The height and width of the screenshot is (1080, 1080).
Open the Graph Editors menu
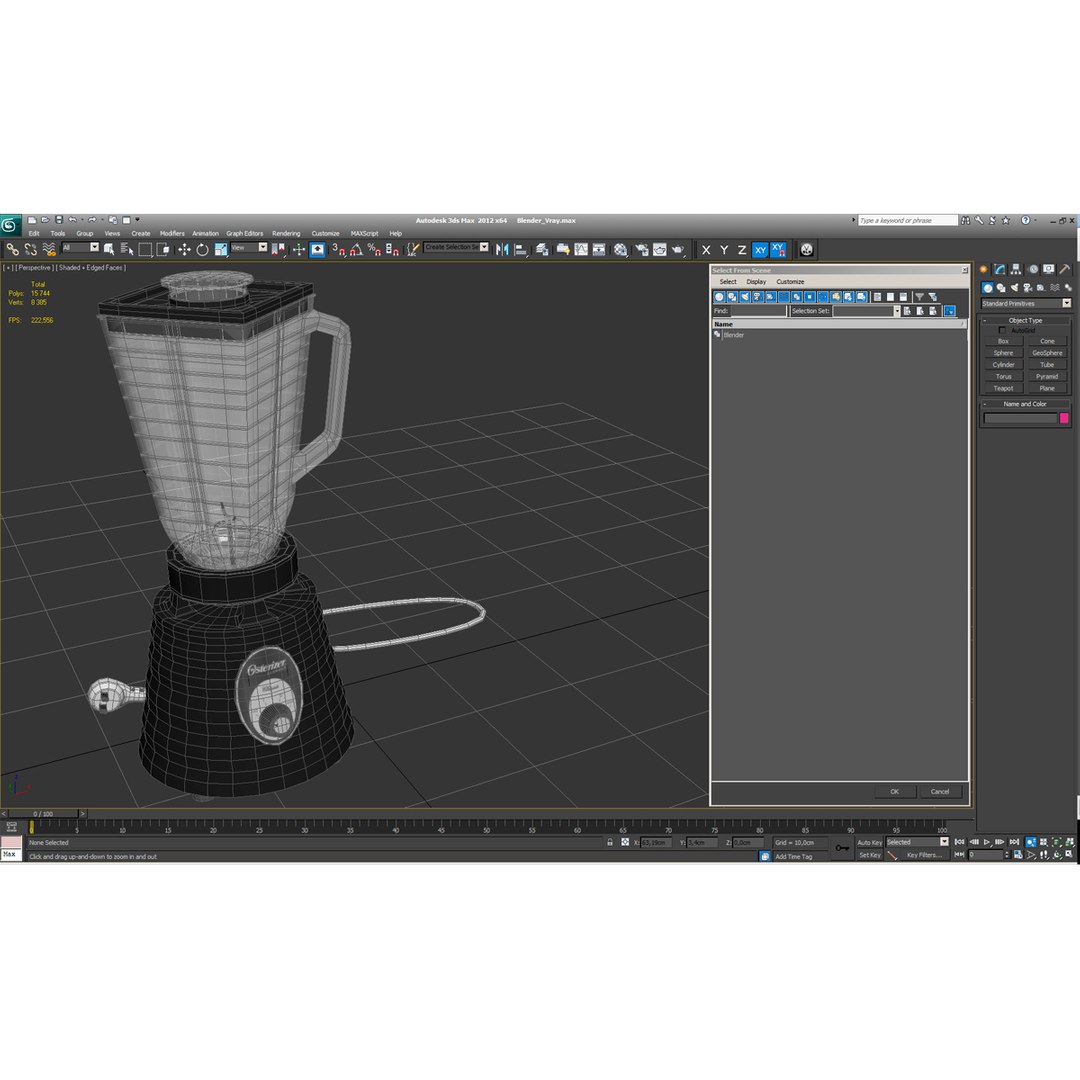point(245,233)
